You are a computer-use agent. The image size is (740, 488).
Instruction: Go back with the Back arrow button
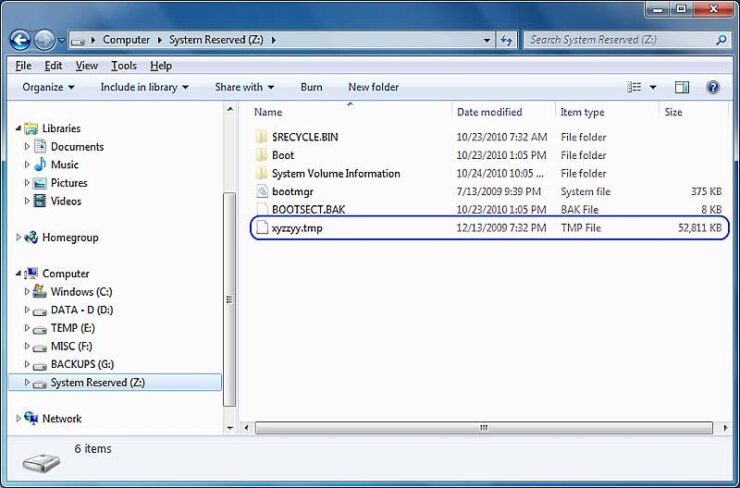[x=20, y=40]
